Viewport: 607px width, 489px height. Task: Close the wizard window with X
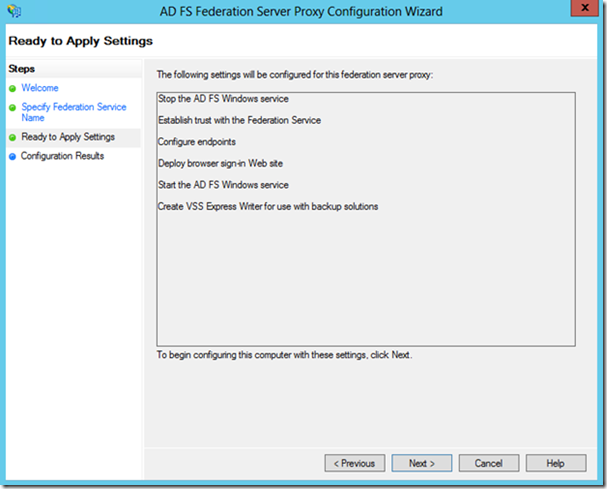585,8
